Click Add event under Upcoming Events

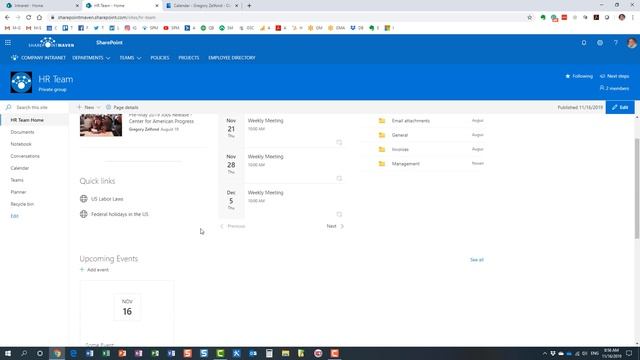[94, 269]
